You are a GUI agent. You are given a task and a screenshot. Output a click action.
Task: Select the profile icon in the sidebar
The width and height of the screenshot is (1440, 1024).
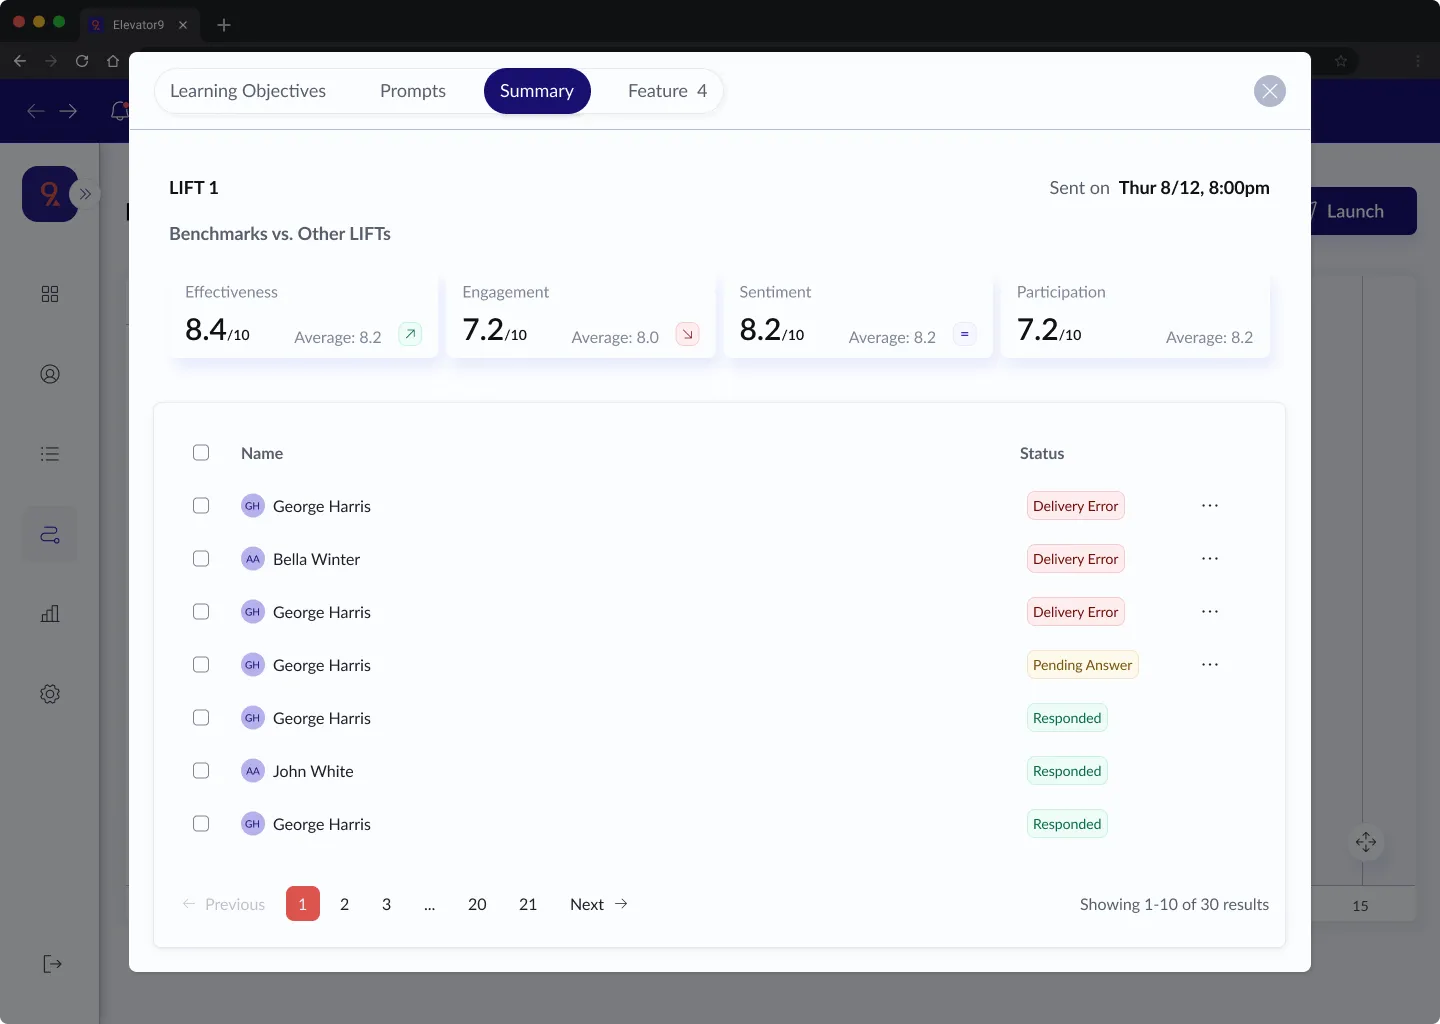point(50,374)
